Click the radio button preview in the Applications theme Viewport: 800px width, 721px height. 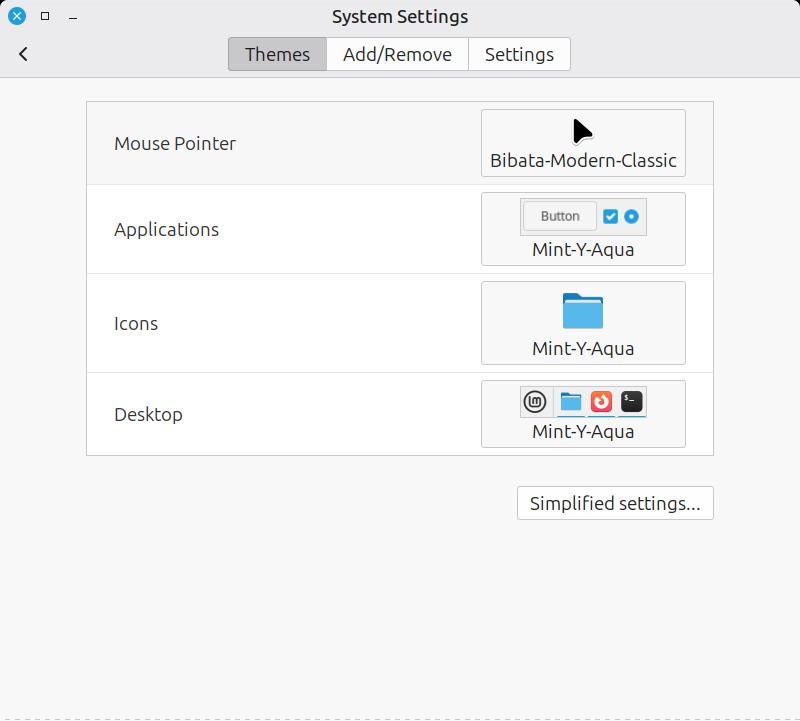tap(631, 216)
